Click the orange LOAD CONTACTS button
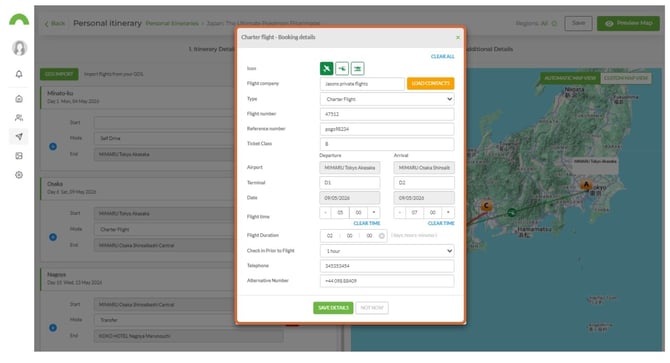Image resolution: width=670 pixels, height=363 pixels. (430, 83)
